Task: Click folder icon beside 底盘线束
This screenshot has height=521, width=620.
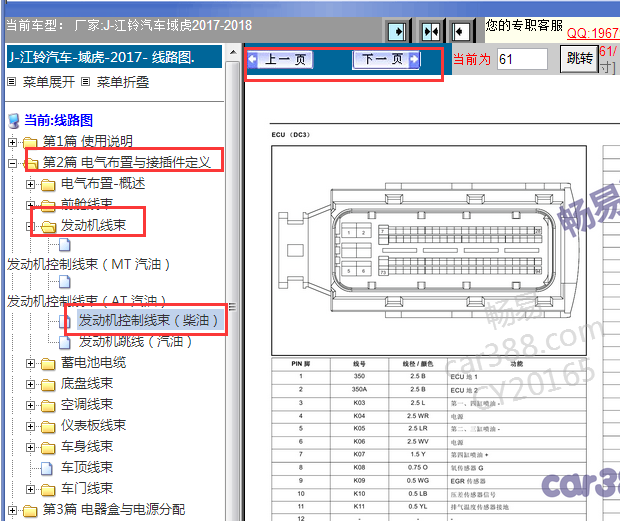Action: tap(48, 385)
